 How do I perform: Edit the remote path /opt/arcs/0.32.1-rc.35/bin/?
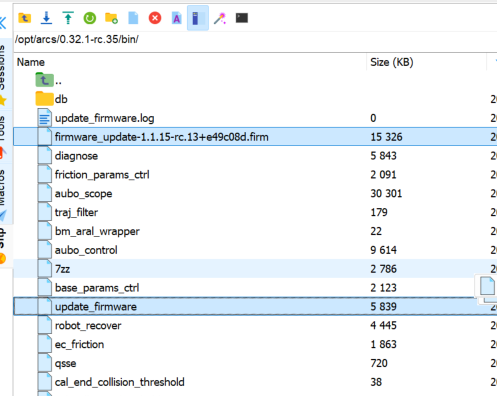coord(255,39)
